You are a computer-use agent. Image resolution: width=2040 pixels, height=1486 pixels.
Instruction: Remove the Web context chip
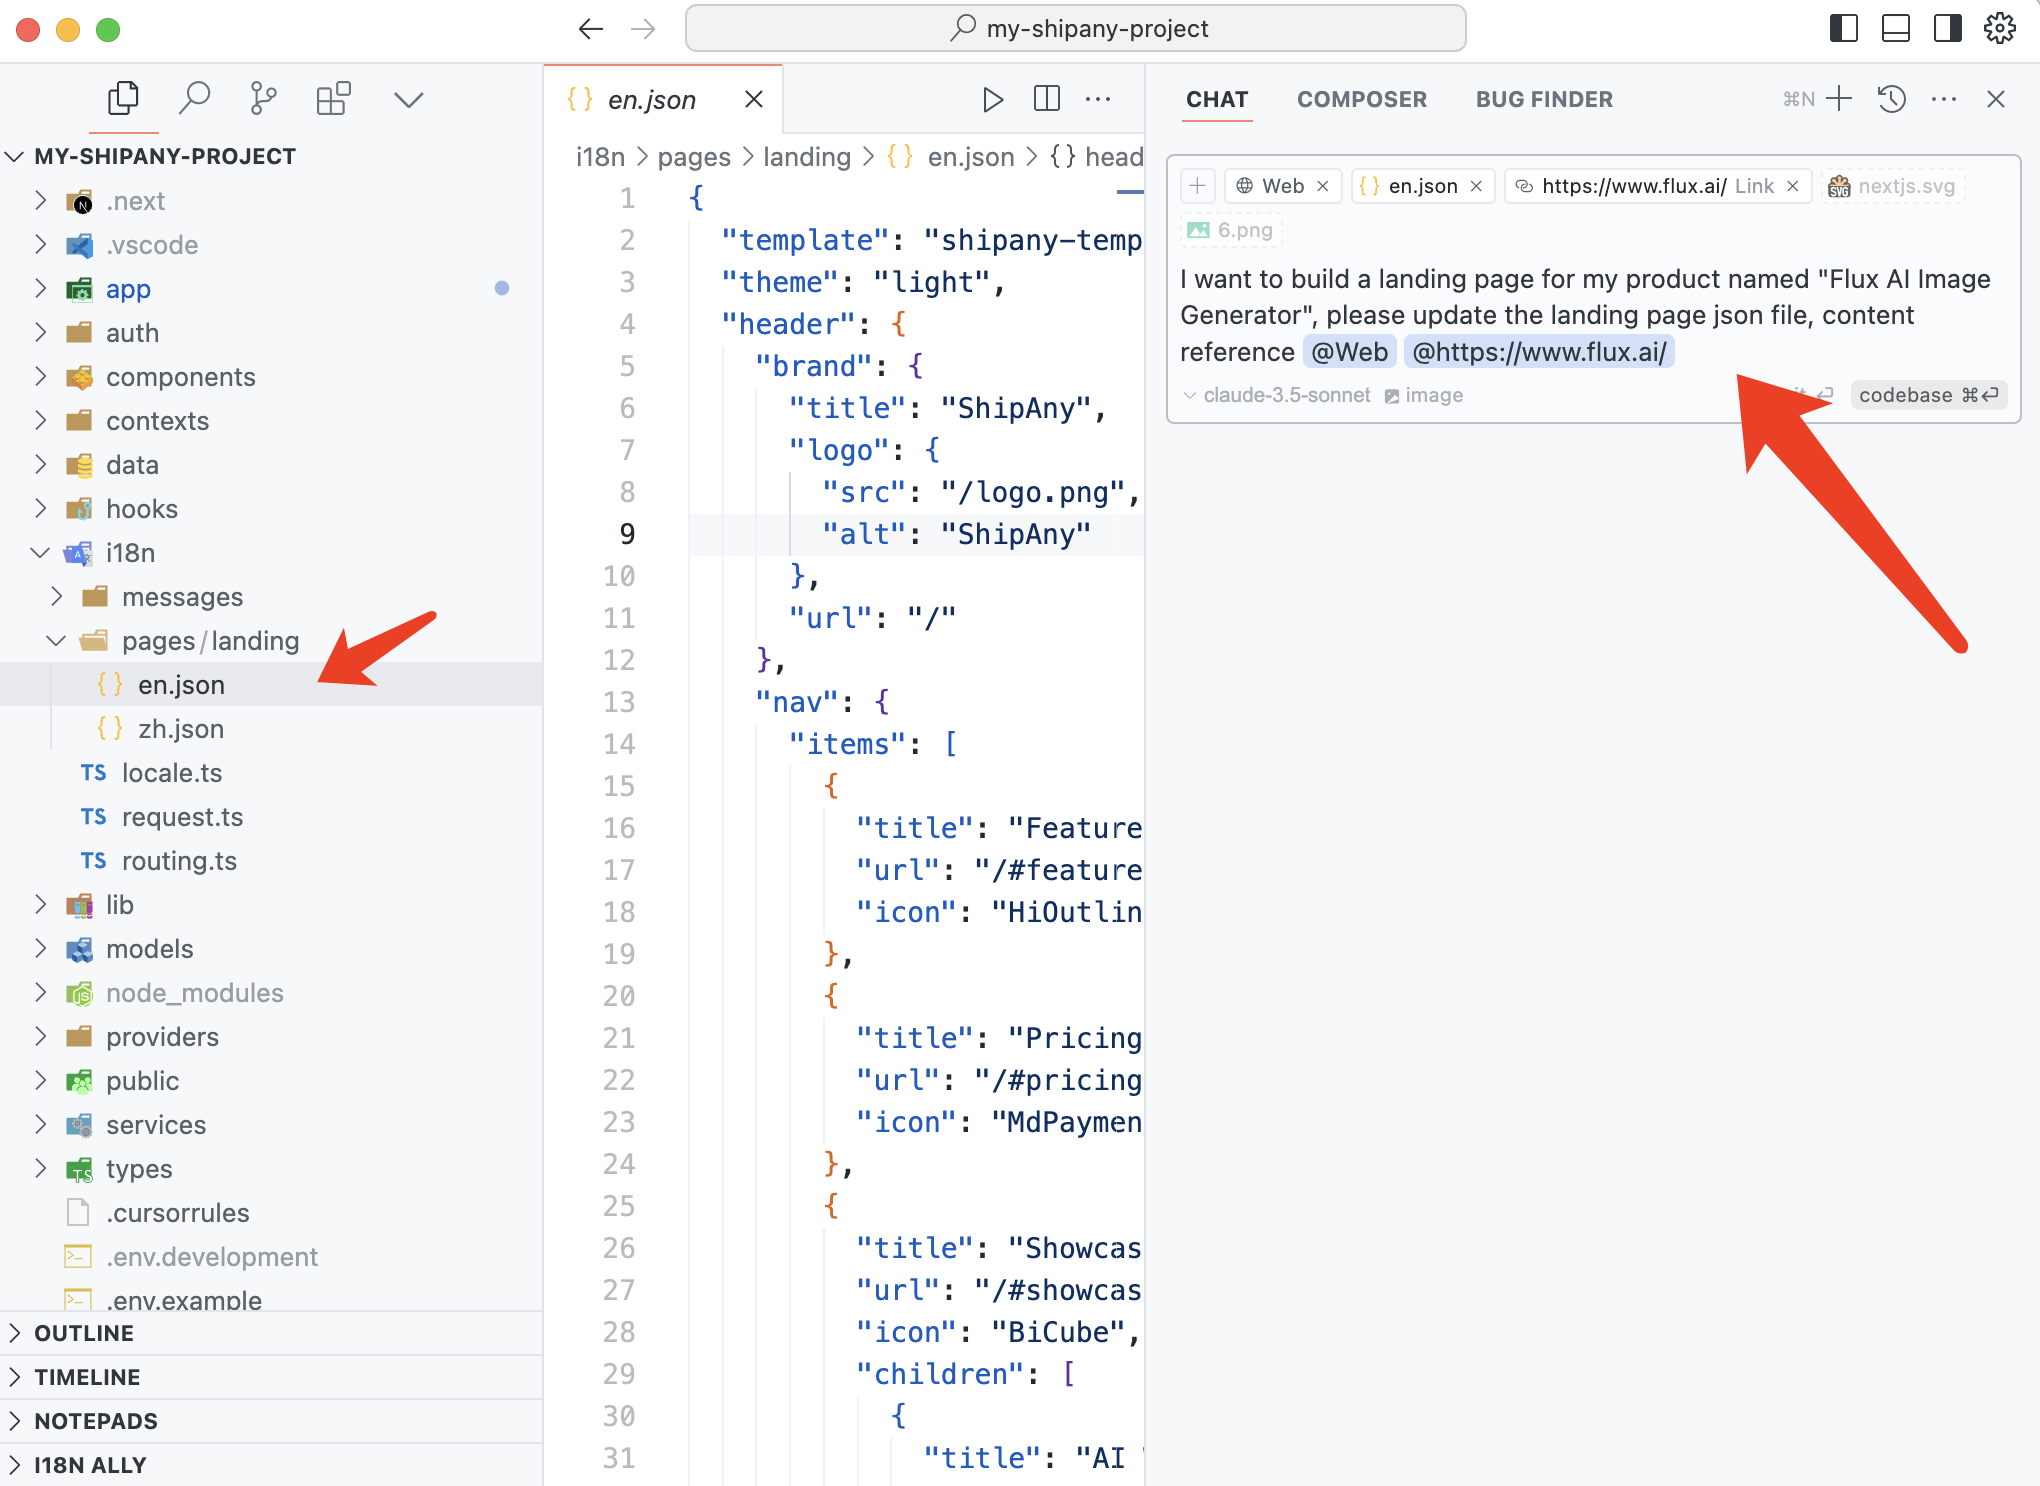(1323, 186)
